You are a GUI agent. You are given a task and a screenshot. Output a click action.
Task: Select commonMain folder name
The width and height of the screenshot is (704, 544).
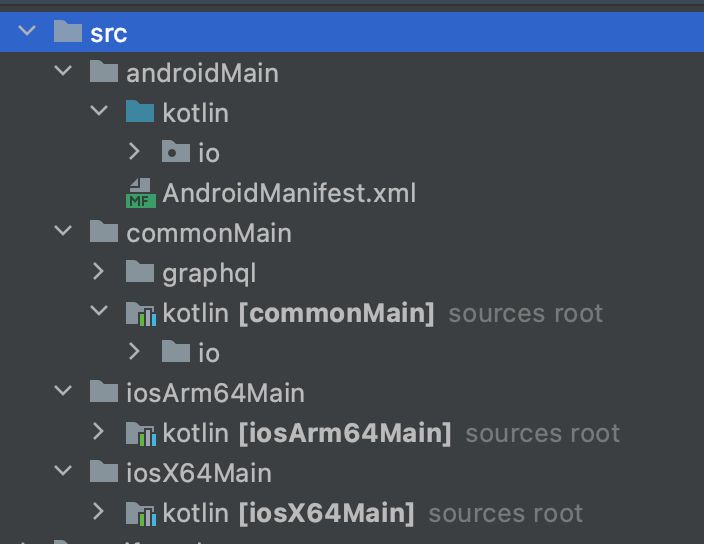coord(209,233)
